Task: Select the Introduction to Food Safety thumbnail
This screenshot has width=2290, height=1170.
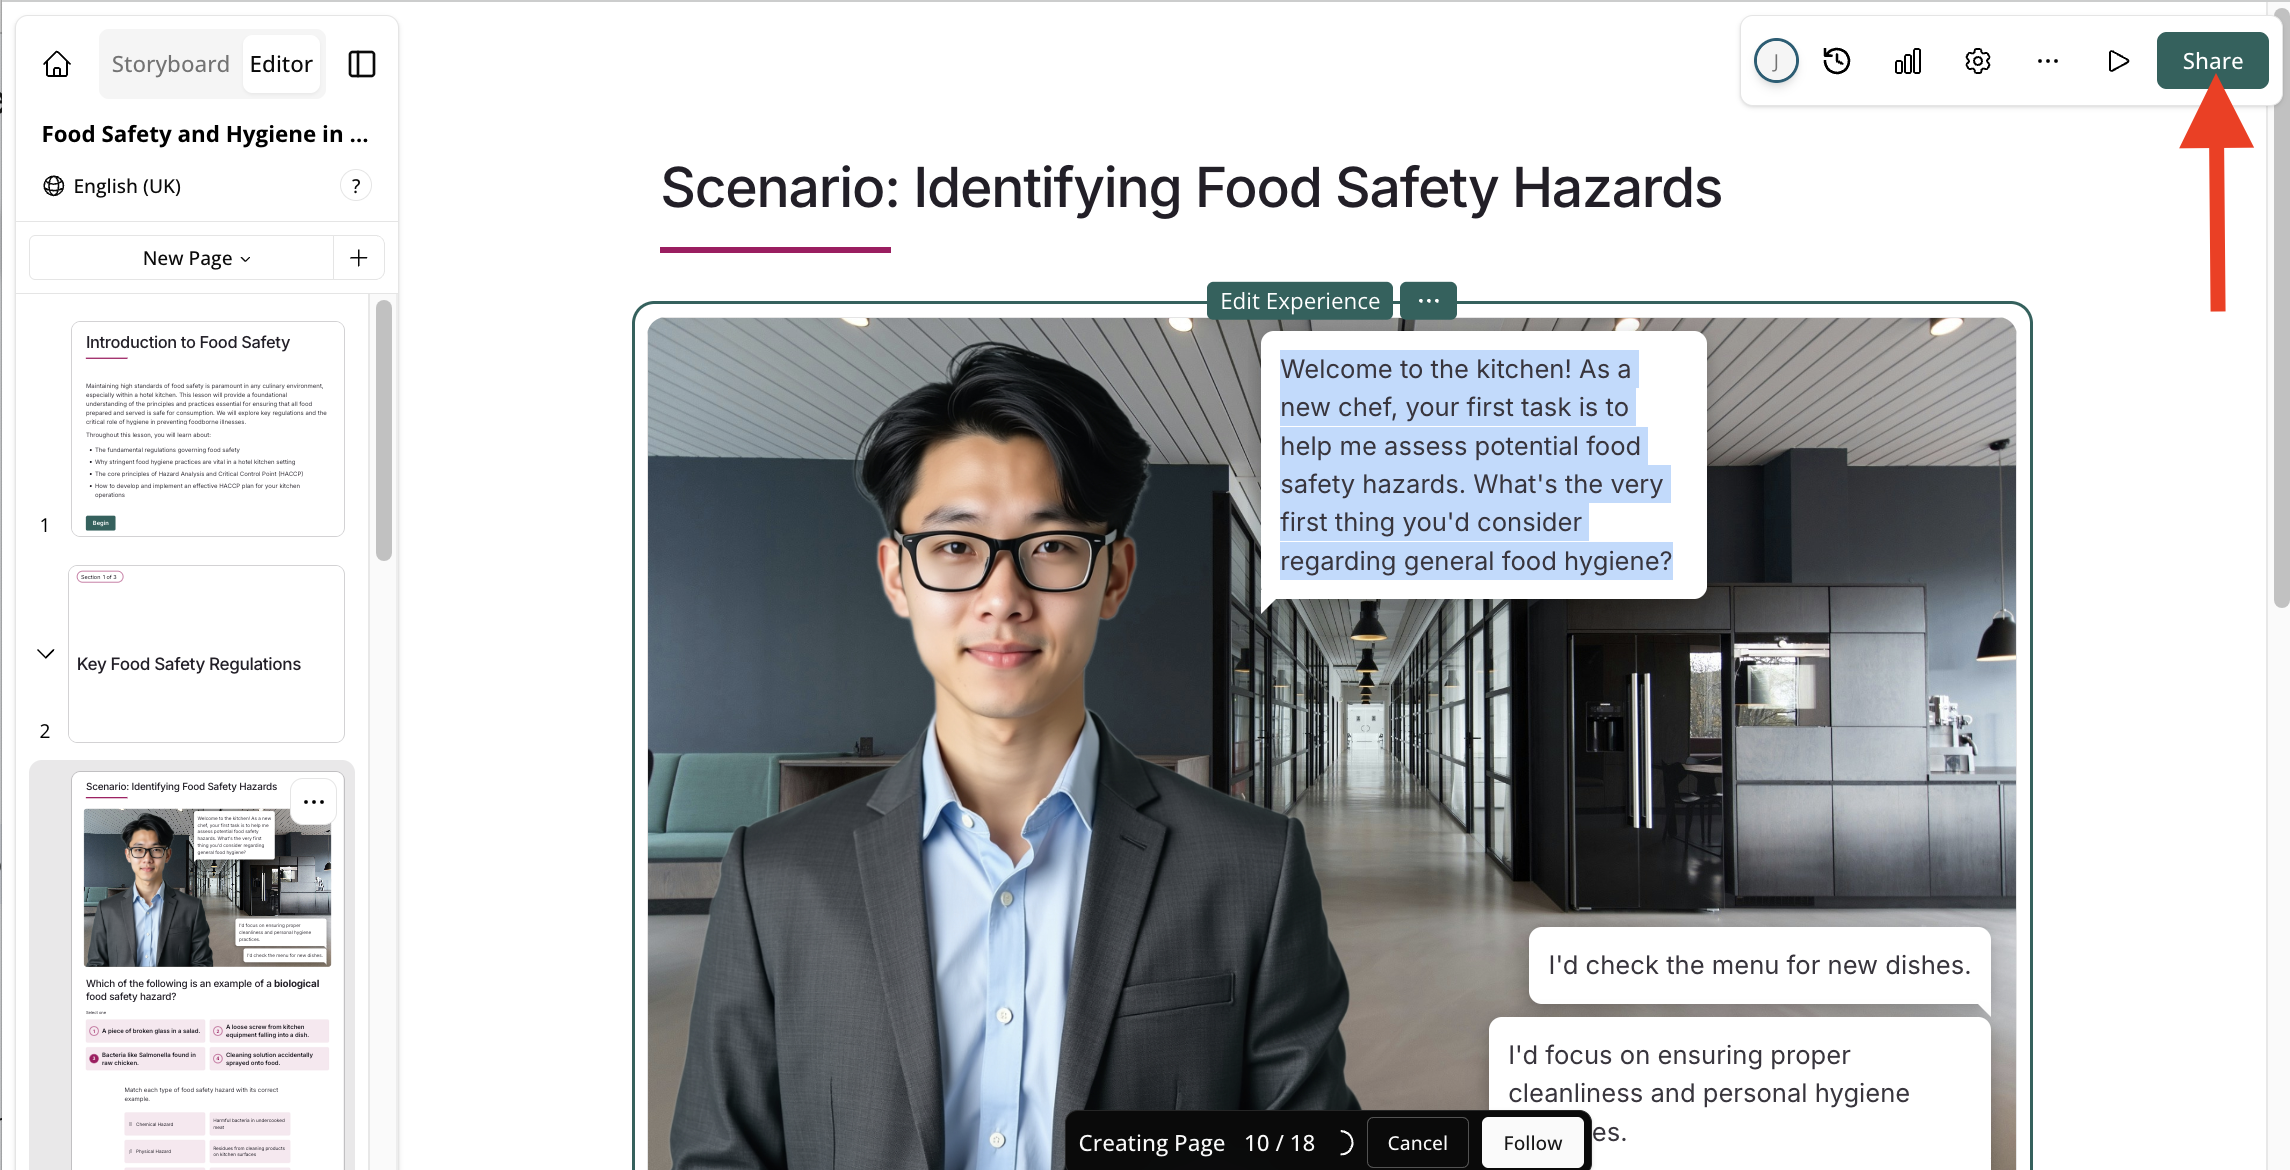Action: (208, 429)
